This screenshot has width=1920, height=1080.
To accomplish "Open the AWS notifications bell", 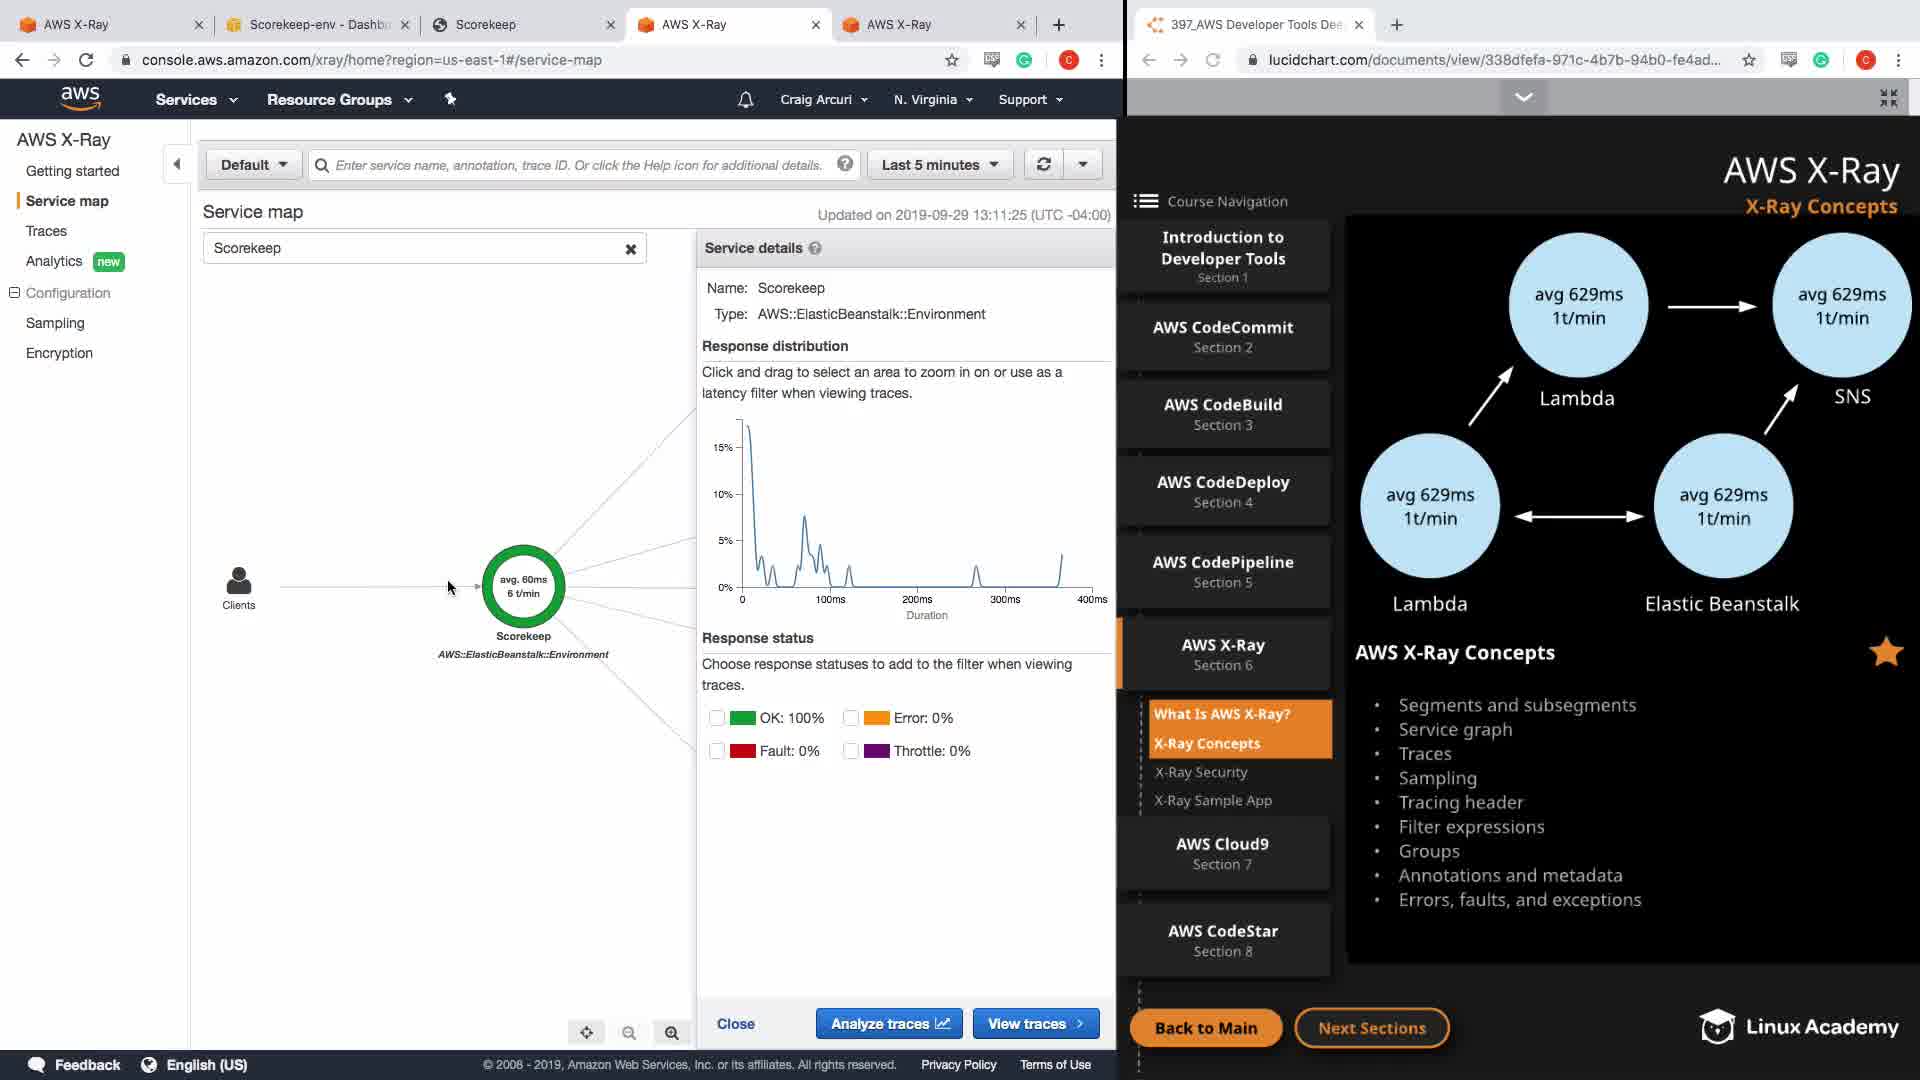I will tap(745, 100).
